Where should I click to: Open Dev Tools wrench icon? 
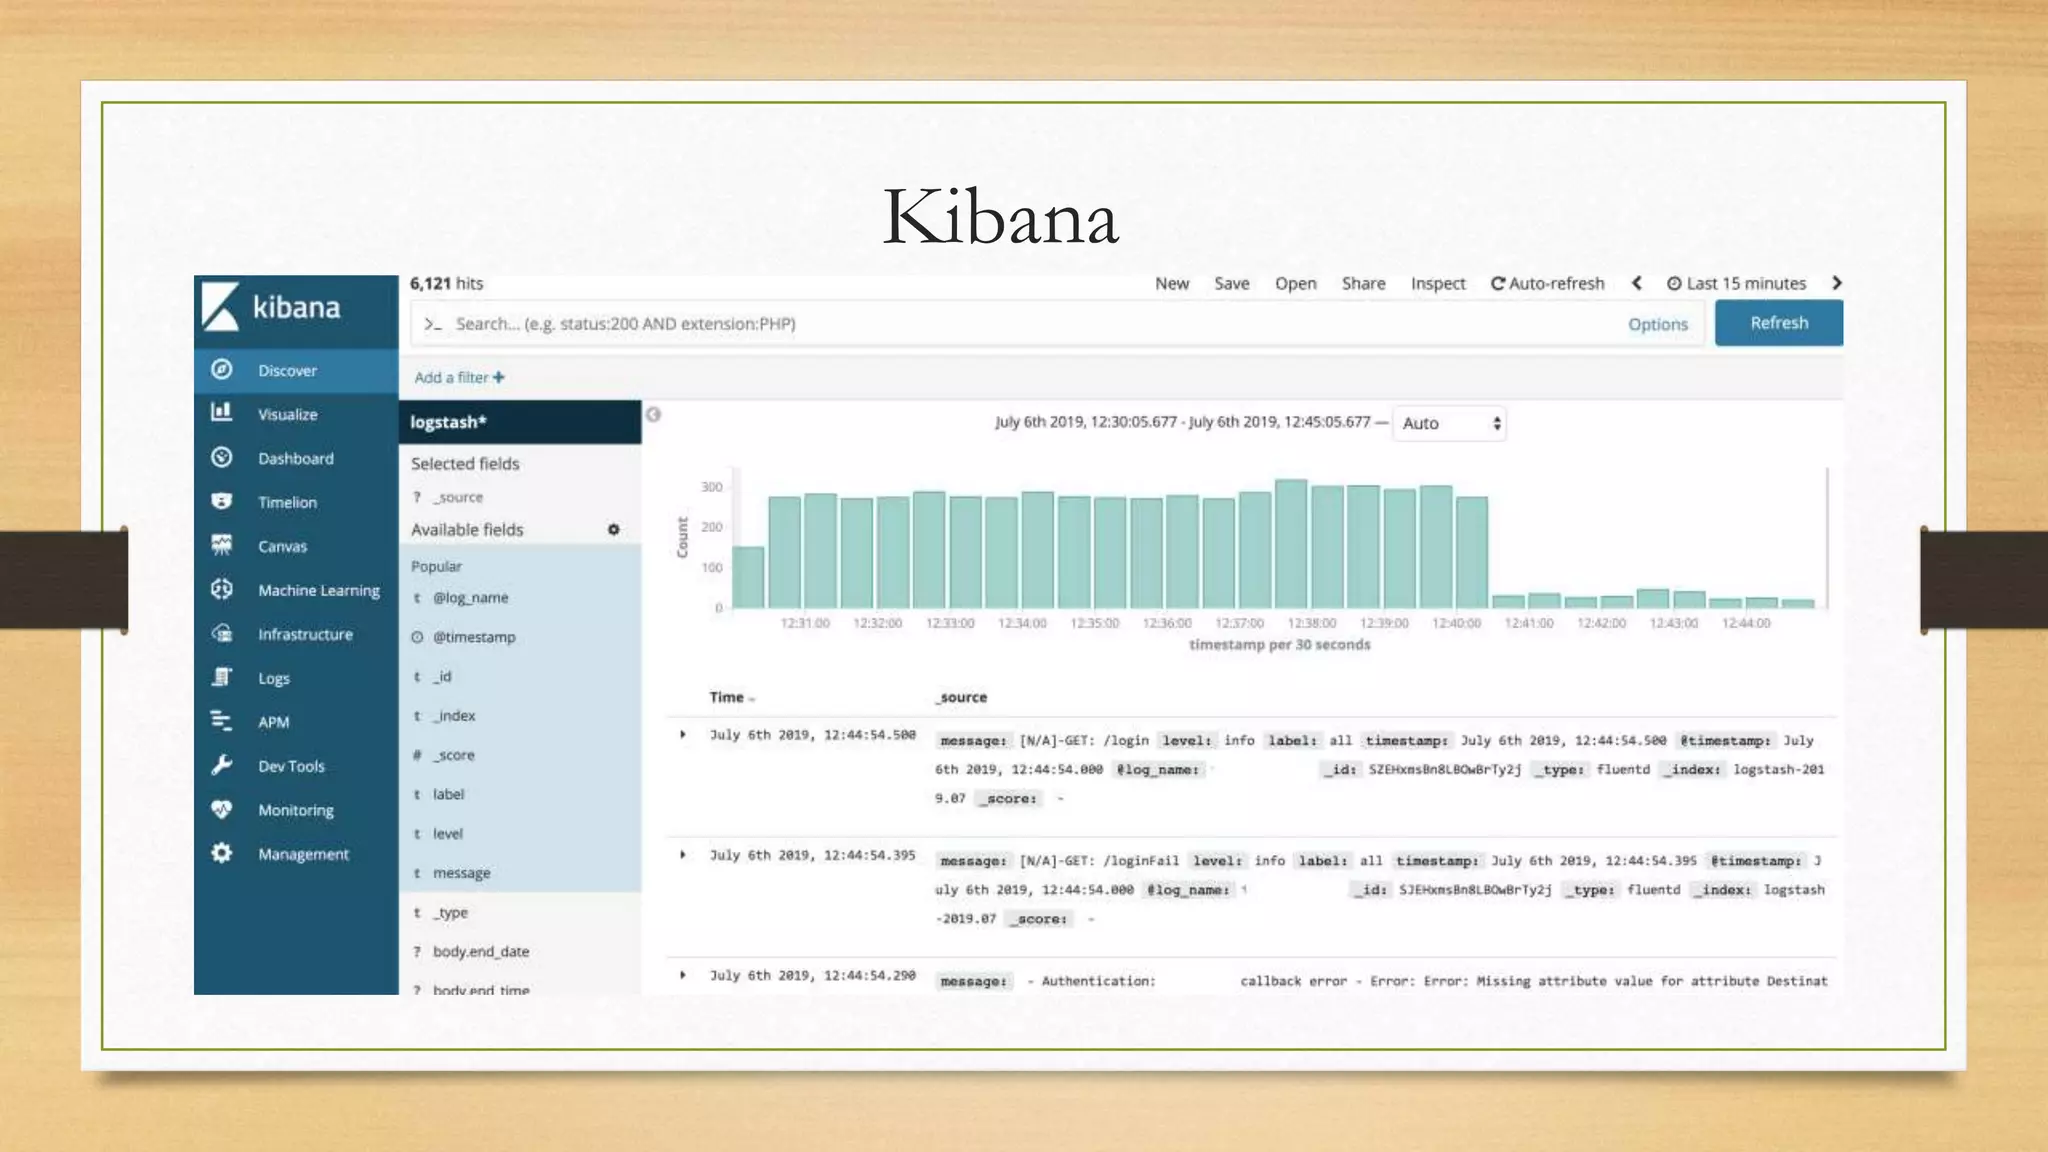click(222, 765)
